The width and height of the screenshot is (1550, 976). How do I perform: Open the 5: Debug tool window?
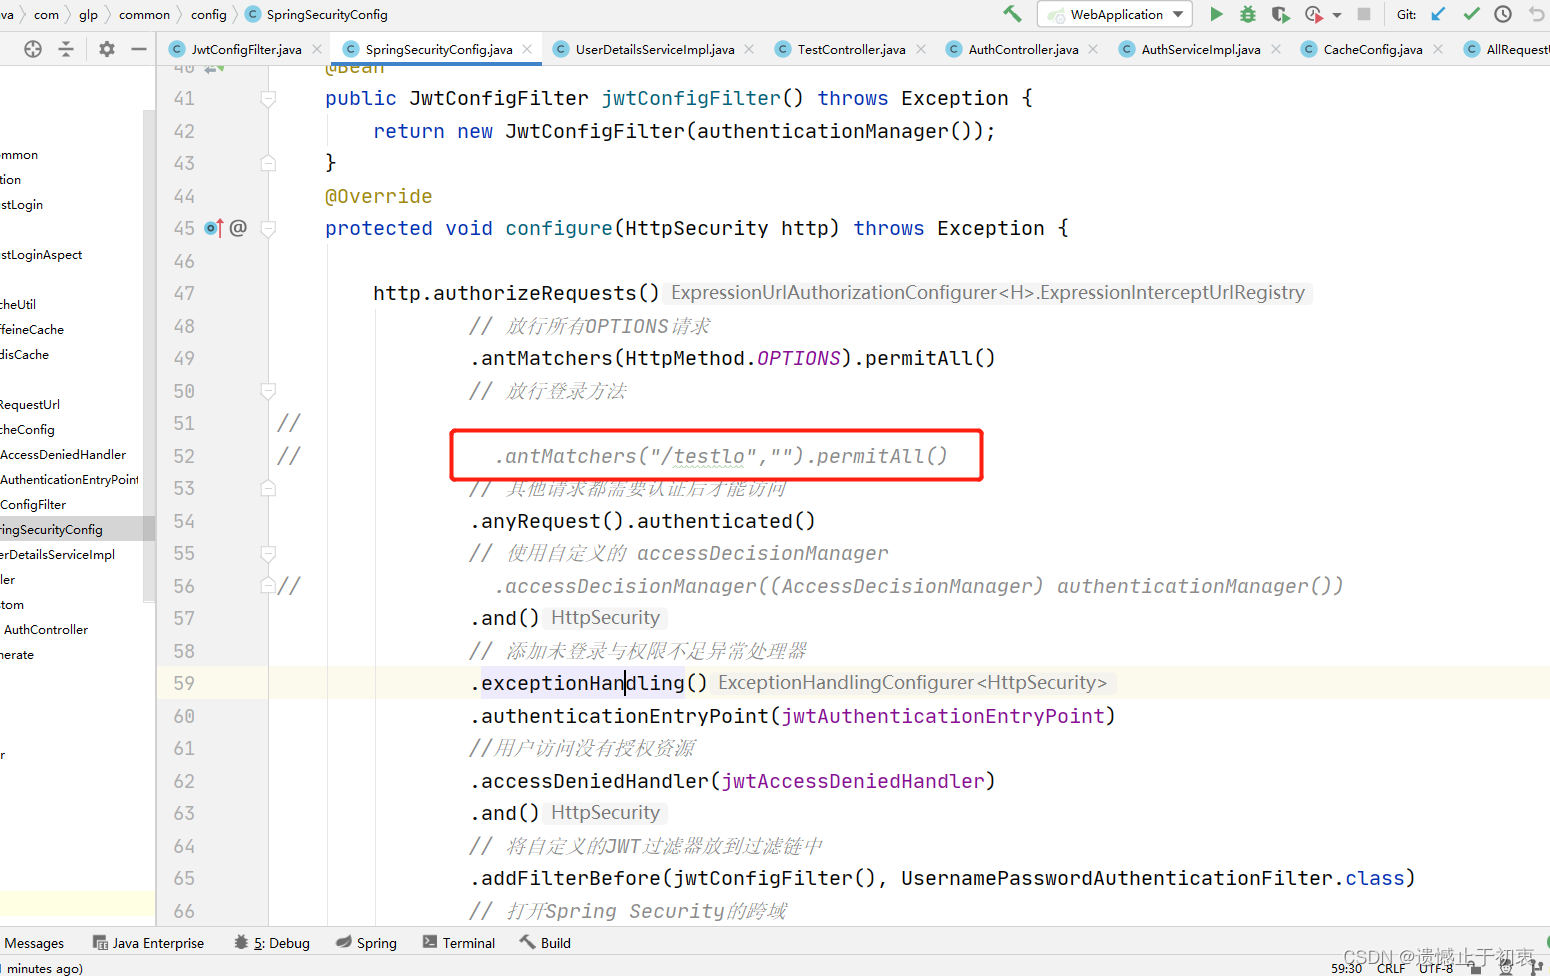coord(272,943)
